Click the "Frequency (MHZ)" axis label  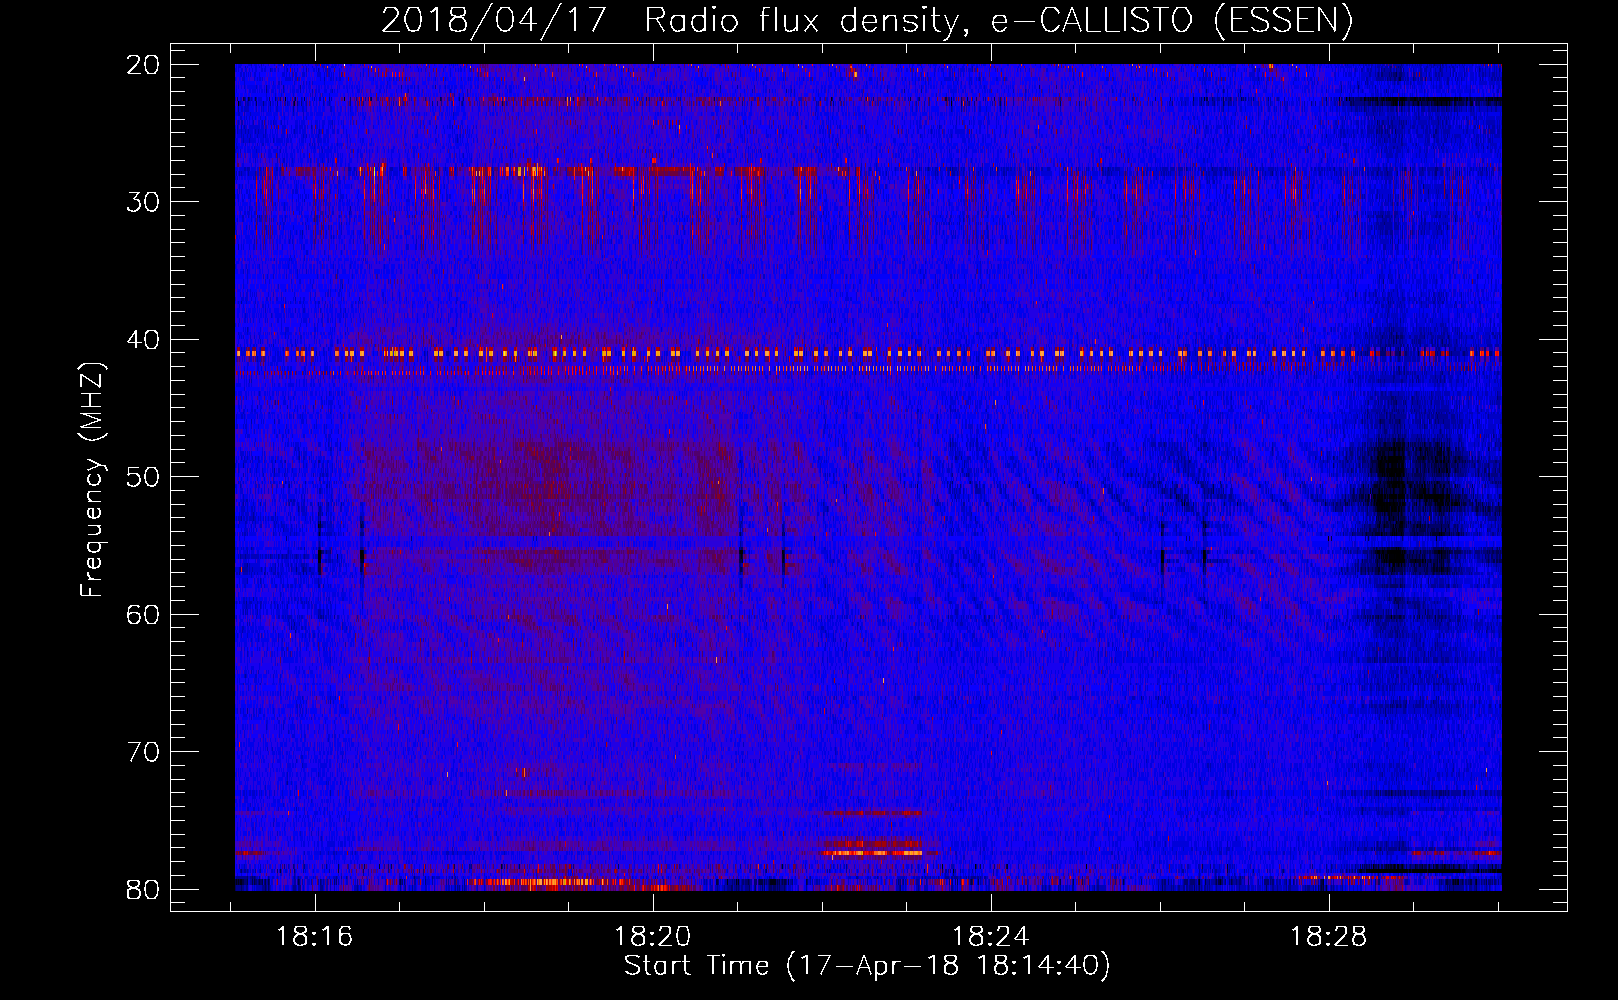(x=92, y=480)
